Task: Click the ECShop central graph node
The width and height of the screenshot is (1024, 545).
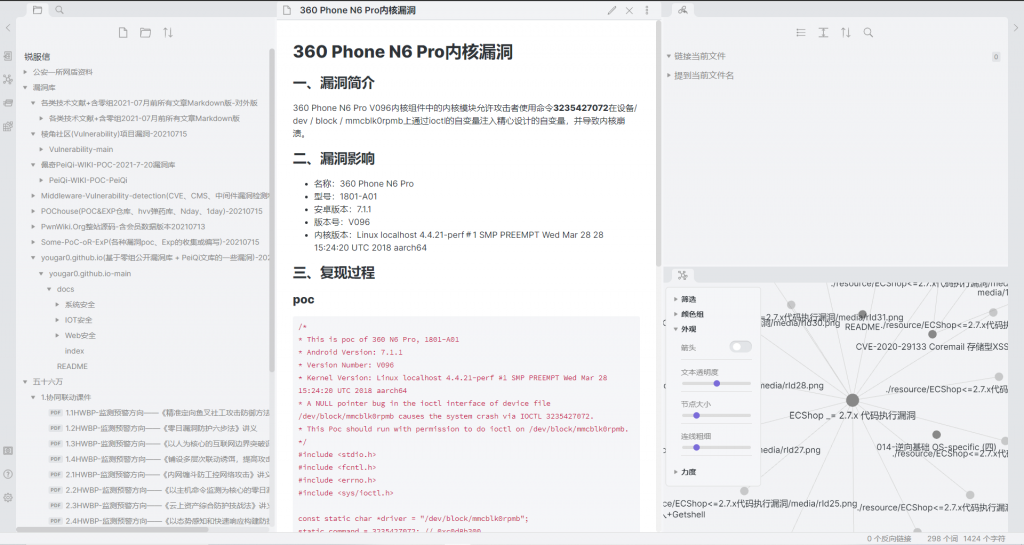Action: [x=852, y=401]
